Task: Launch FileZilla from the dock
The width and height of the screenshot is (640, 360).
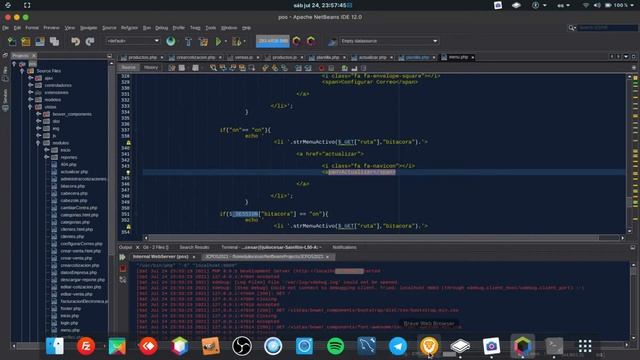Action: click(x=86, y=346)
